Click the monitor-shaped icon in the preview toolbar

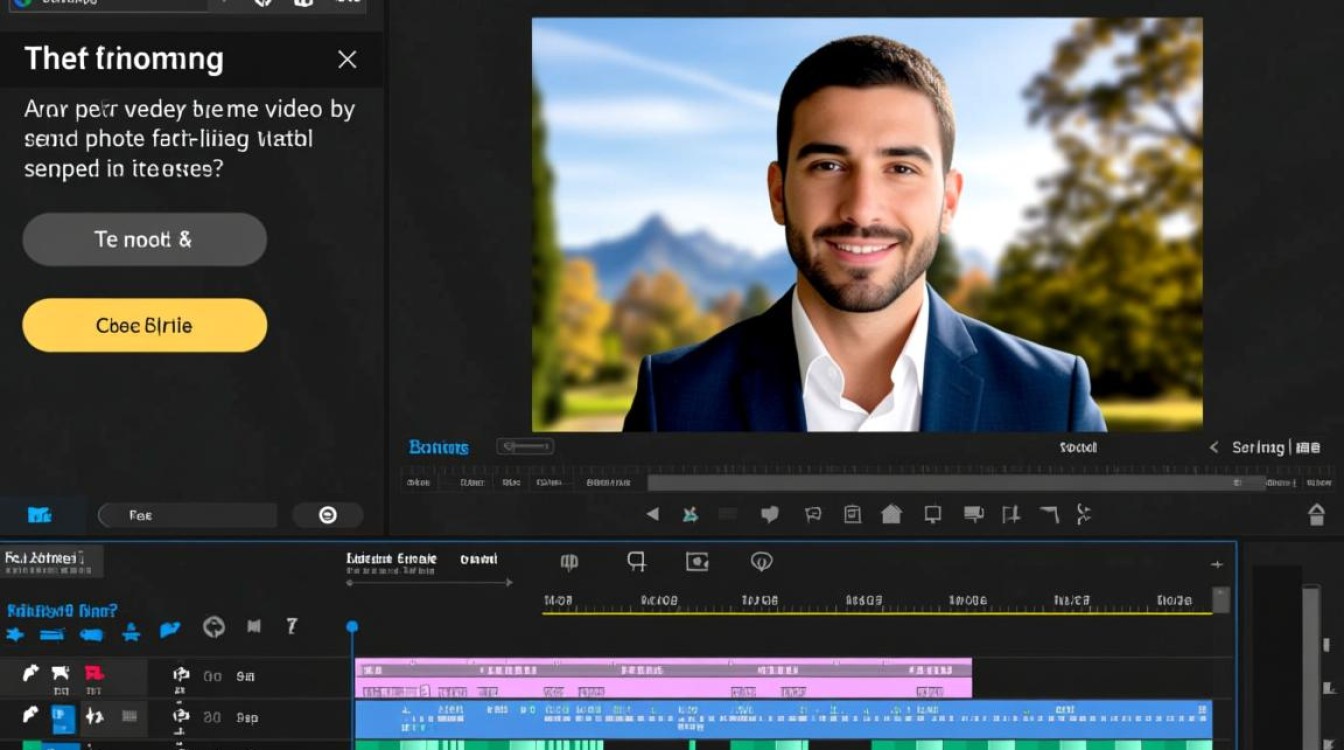click(933, 514)
